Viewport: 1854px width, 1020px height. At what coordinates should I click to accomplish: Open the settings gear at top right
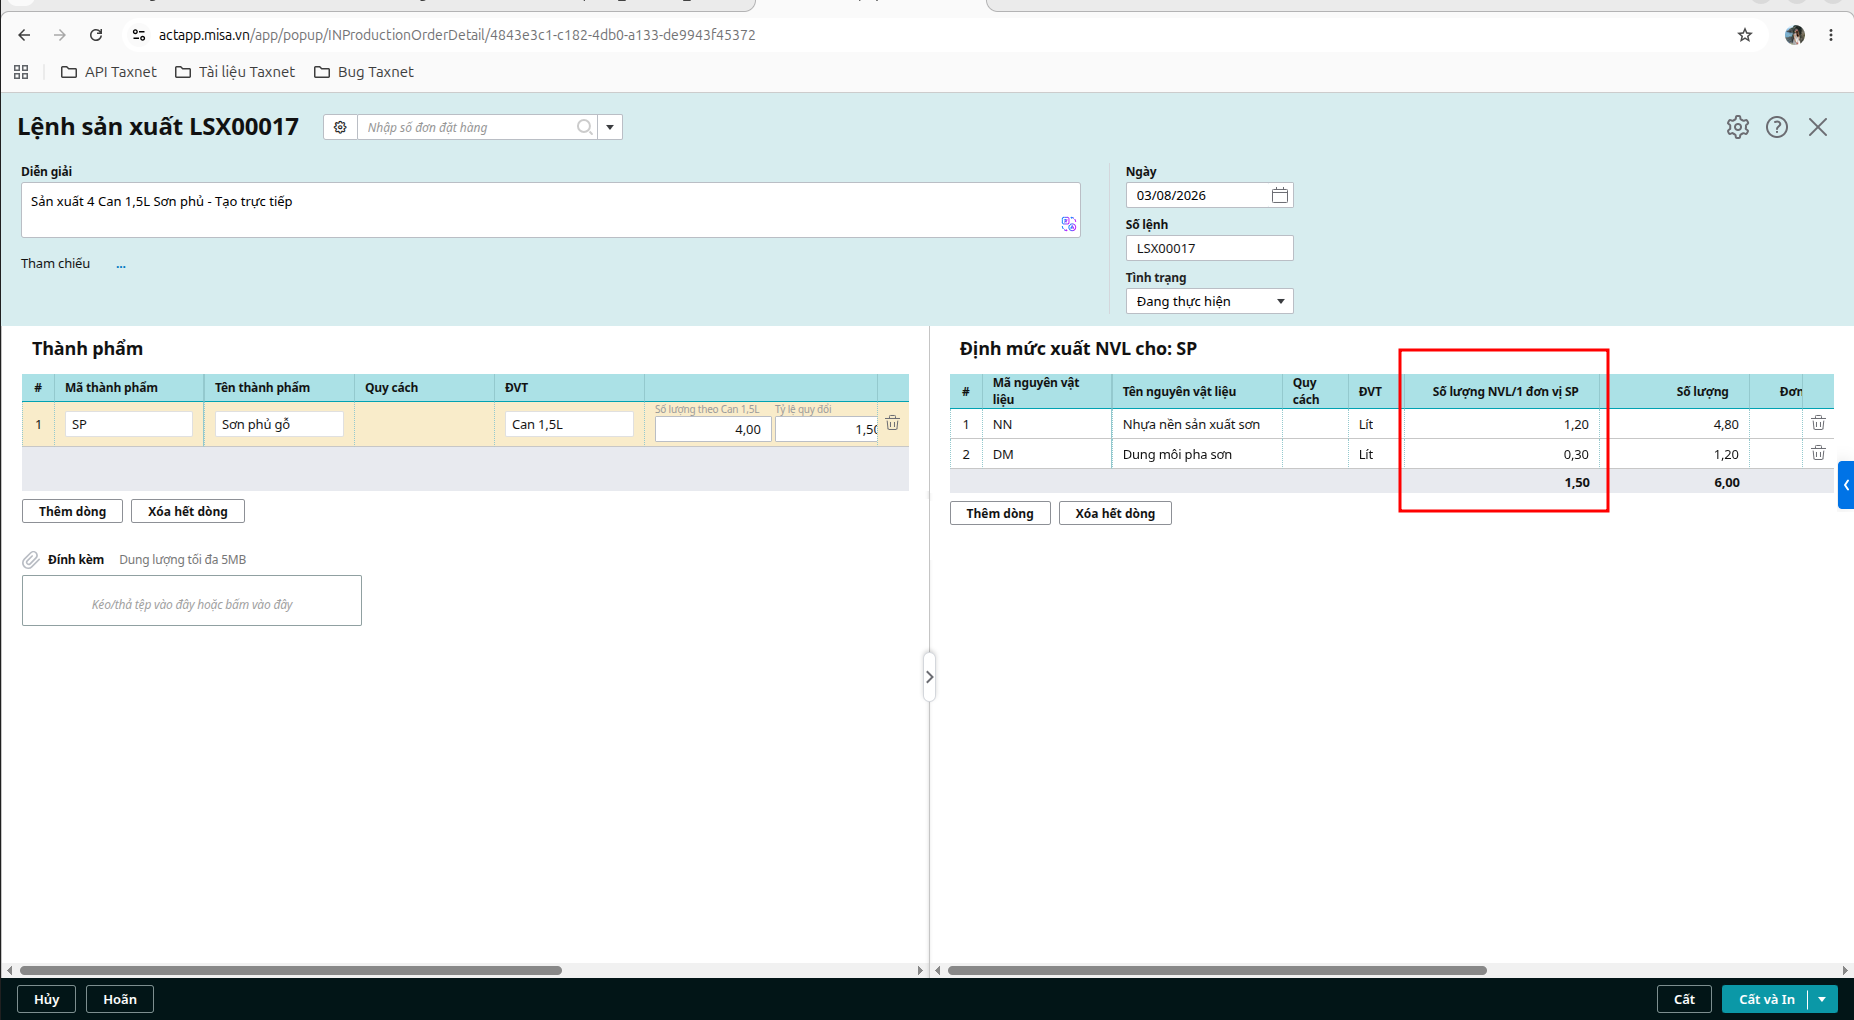[x=1738, y=127]
